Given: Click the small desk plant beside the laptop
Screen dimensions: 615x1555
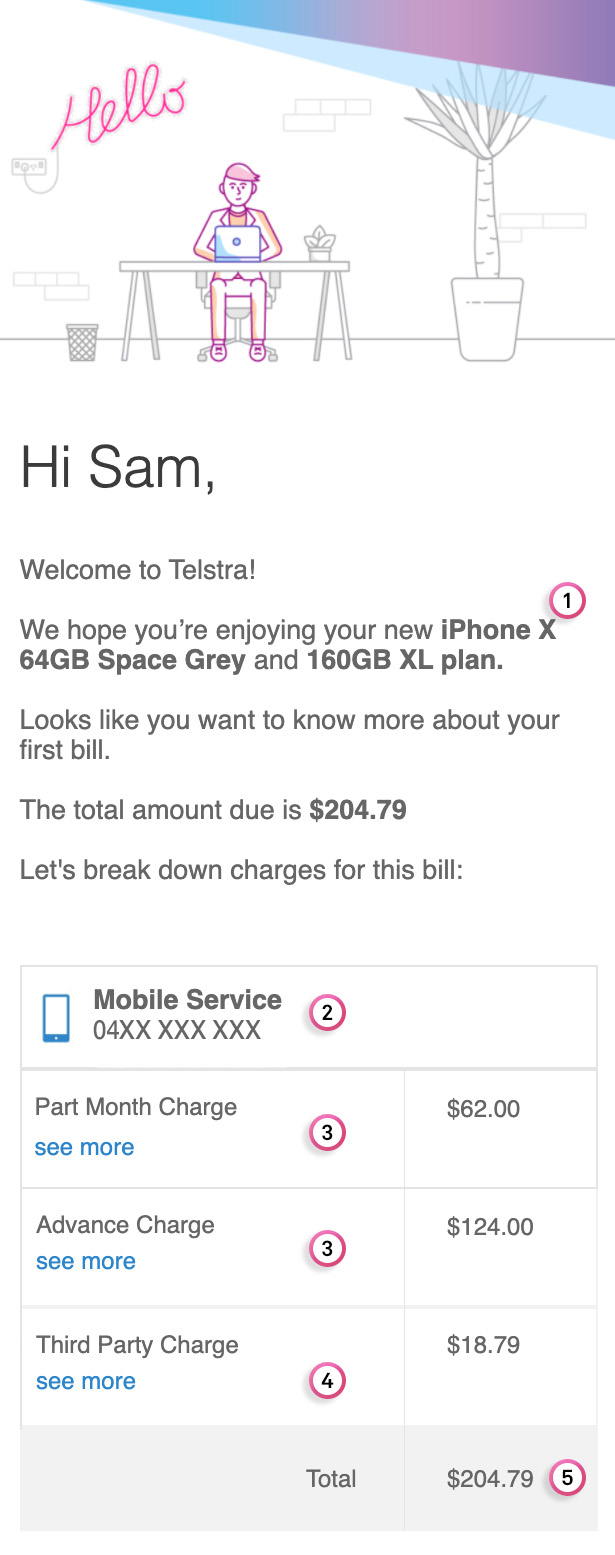Looking at the screenshot, I should (318, 241).
